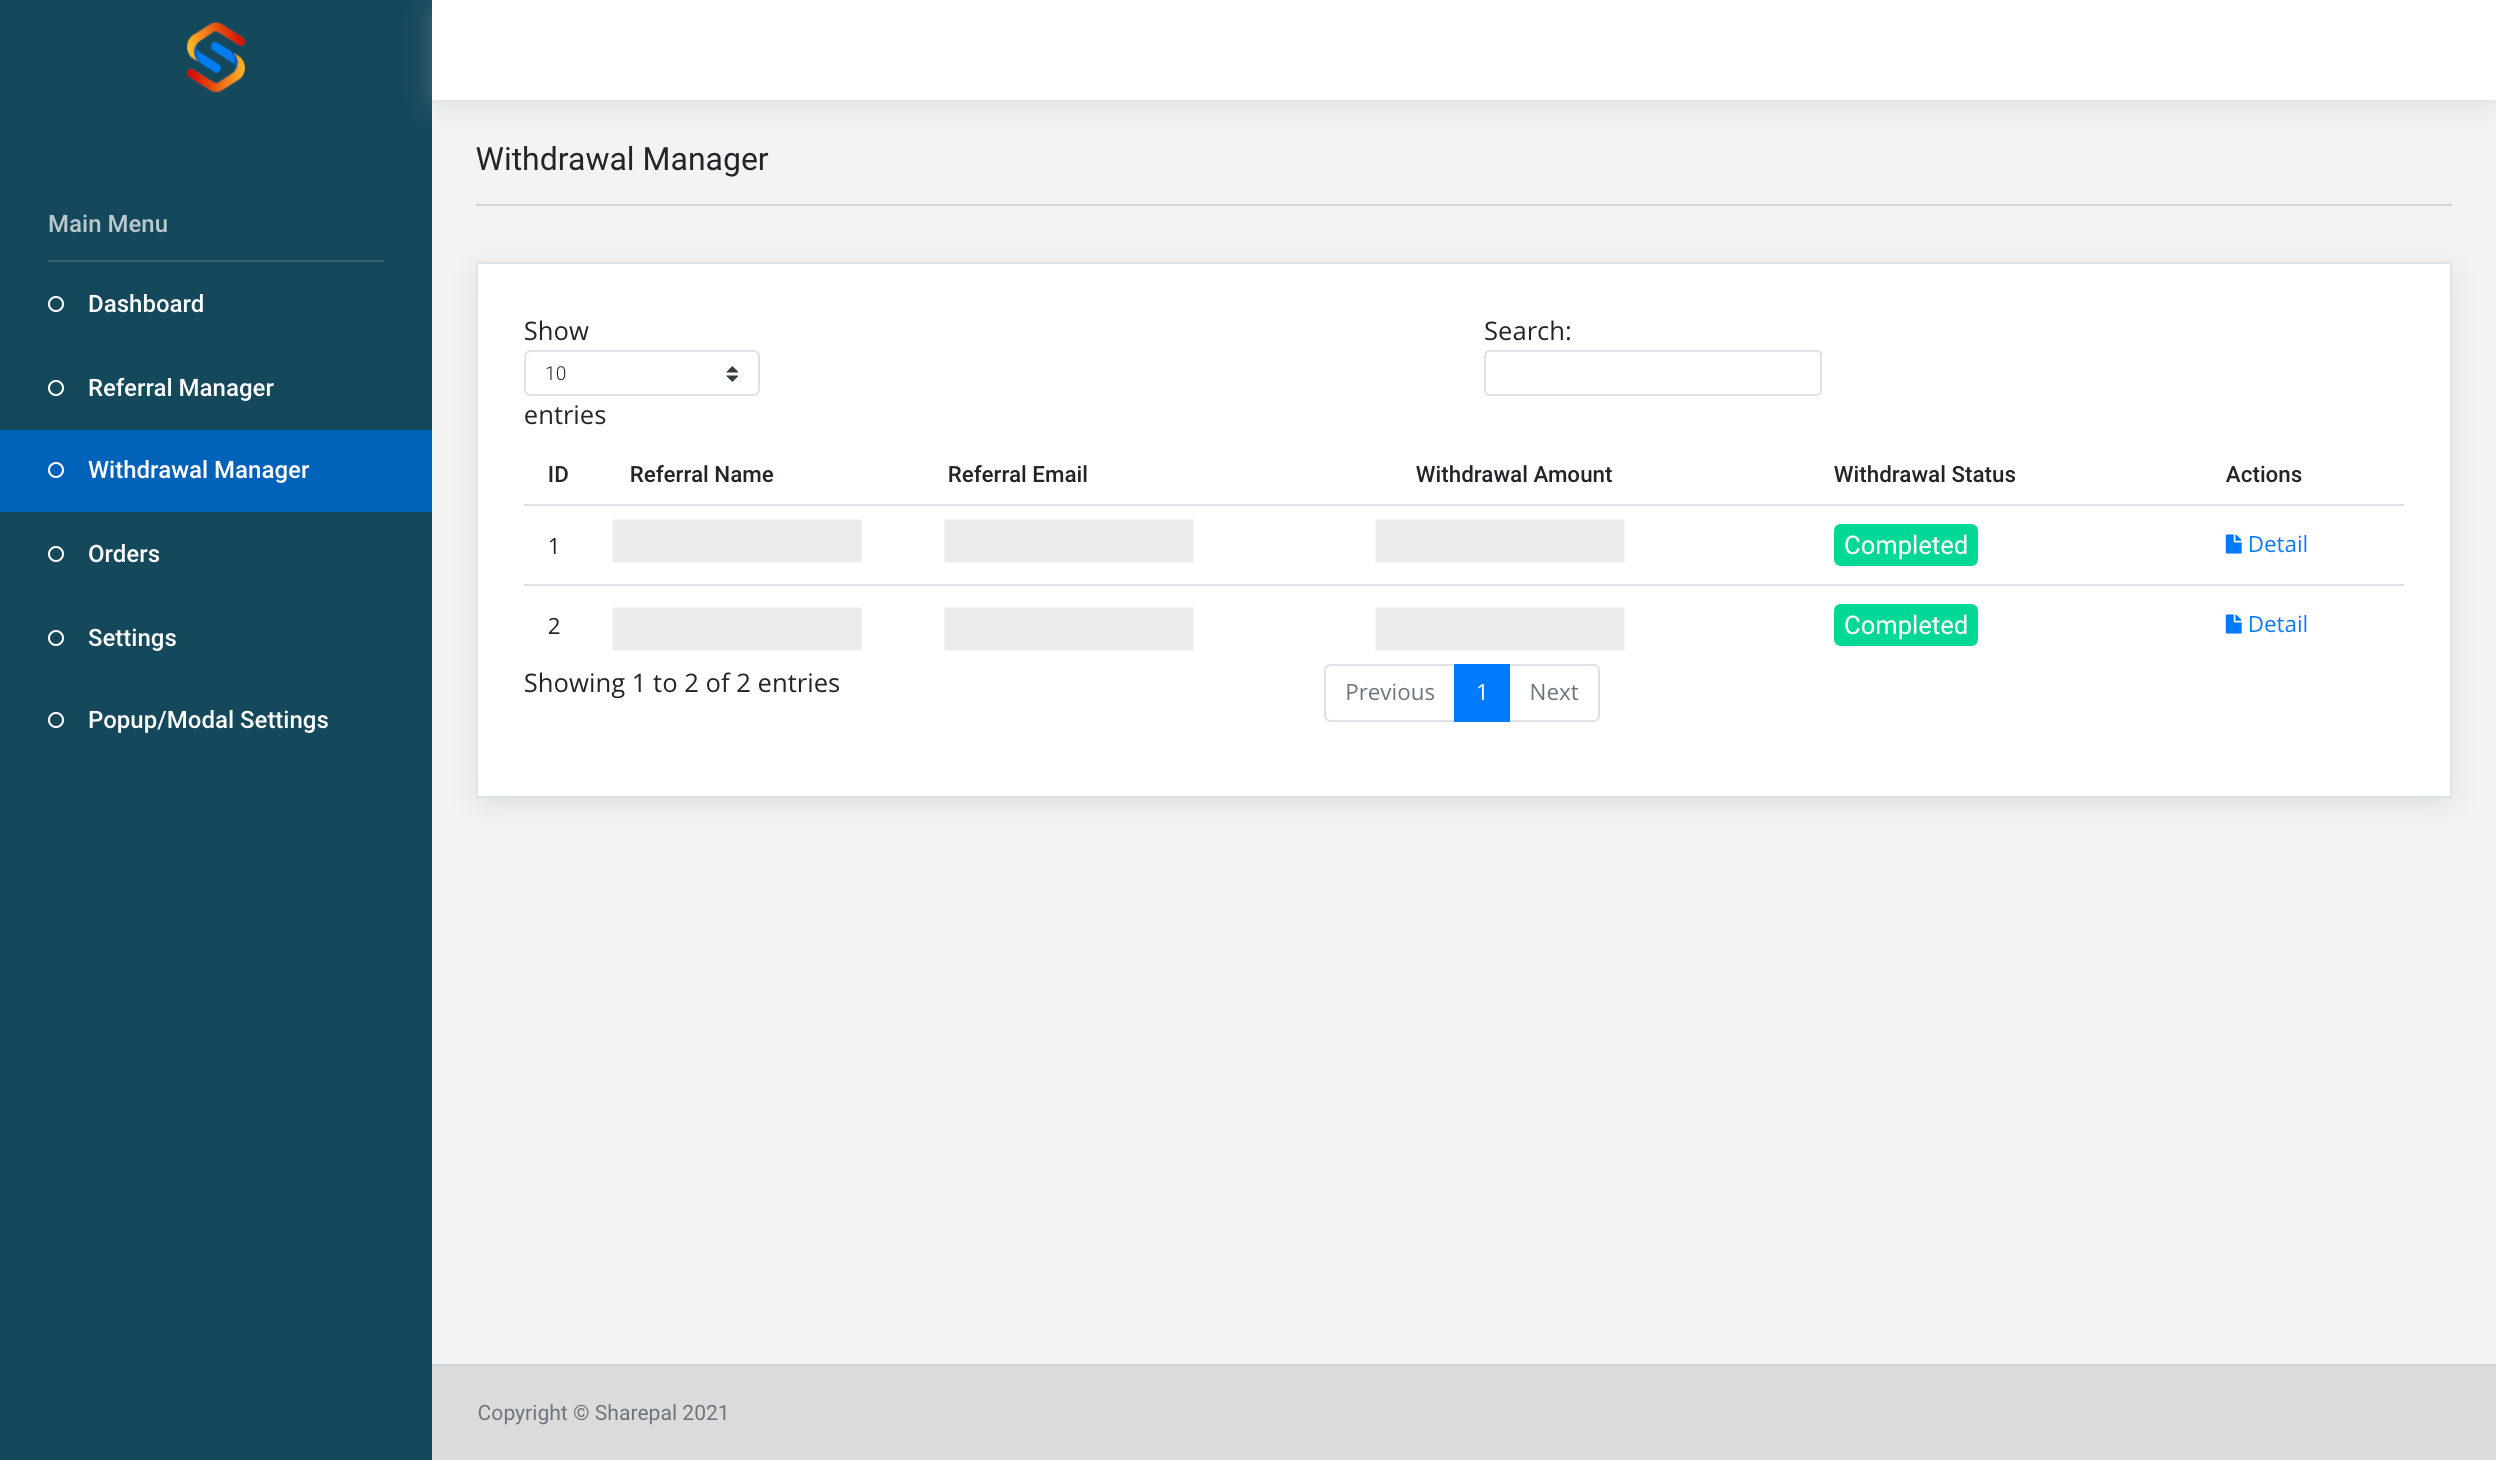
Task: Click the Next pagination button
Action: (x=1553, y=692)
